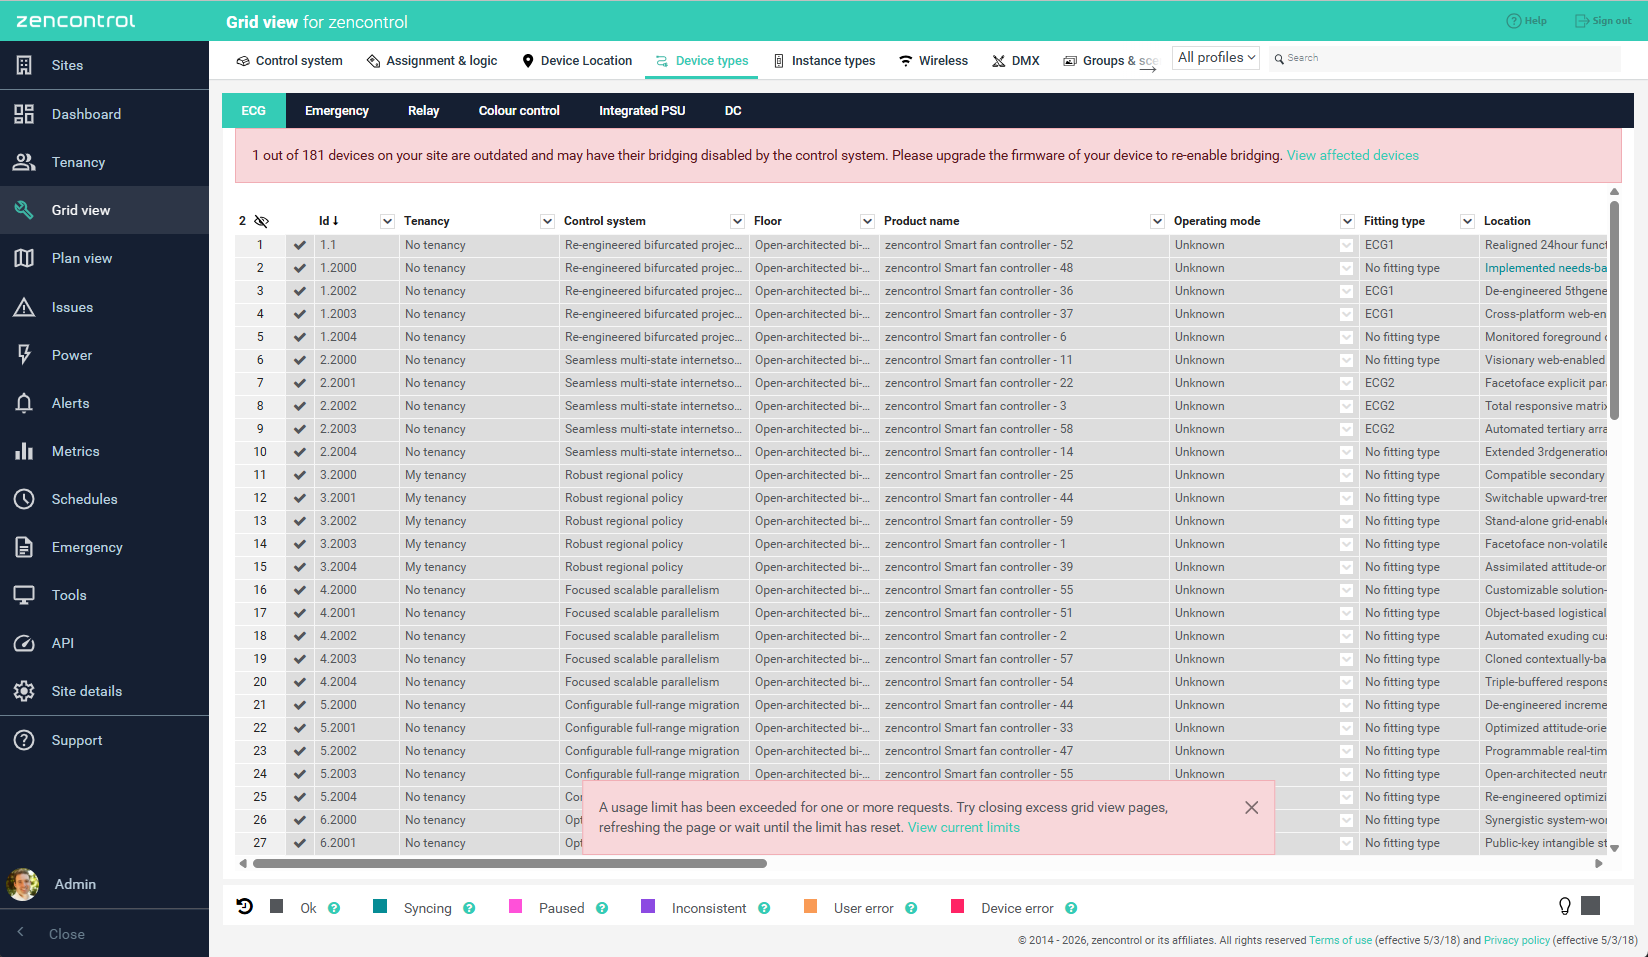The height and width of the screenshot is (957, 1648).
Task: Switch to Wireless tab
Action: click(933, 61)
